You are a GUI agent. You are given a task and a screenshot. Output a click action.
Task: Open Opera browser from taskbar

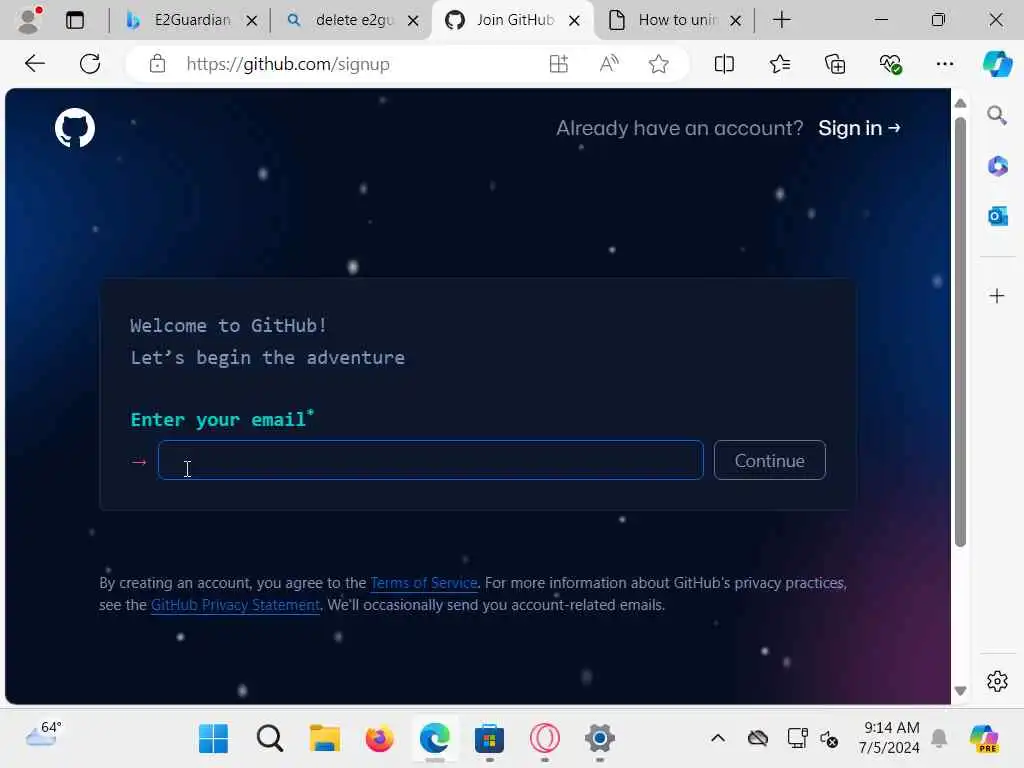(545, 739)
